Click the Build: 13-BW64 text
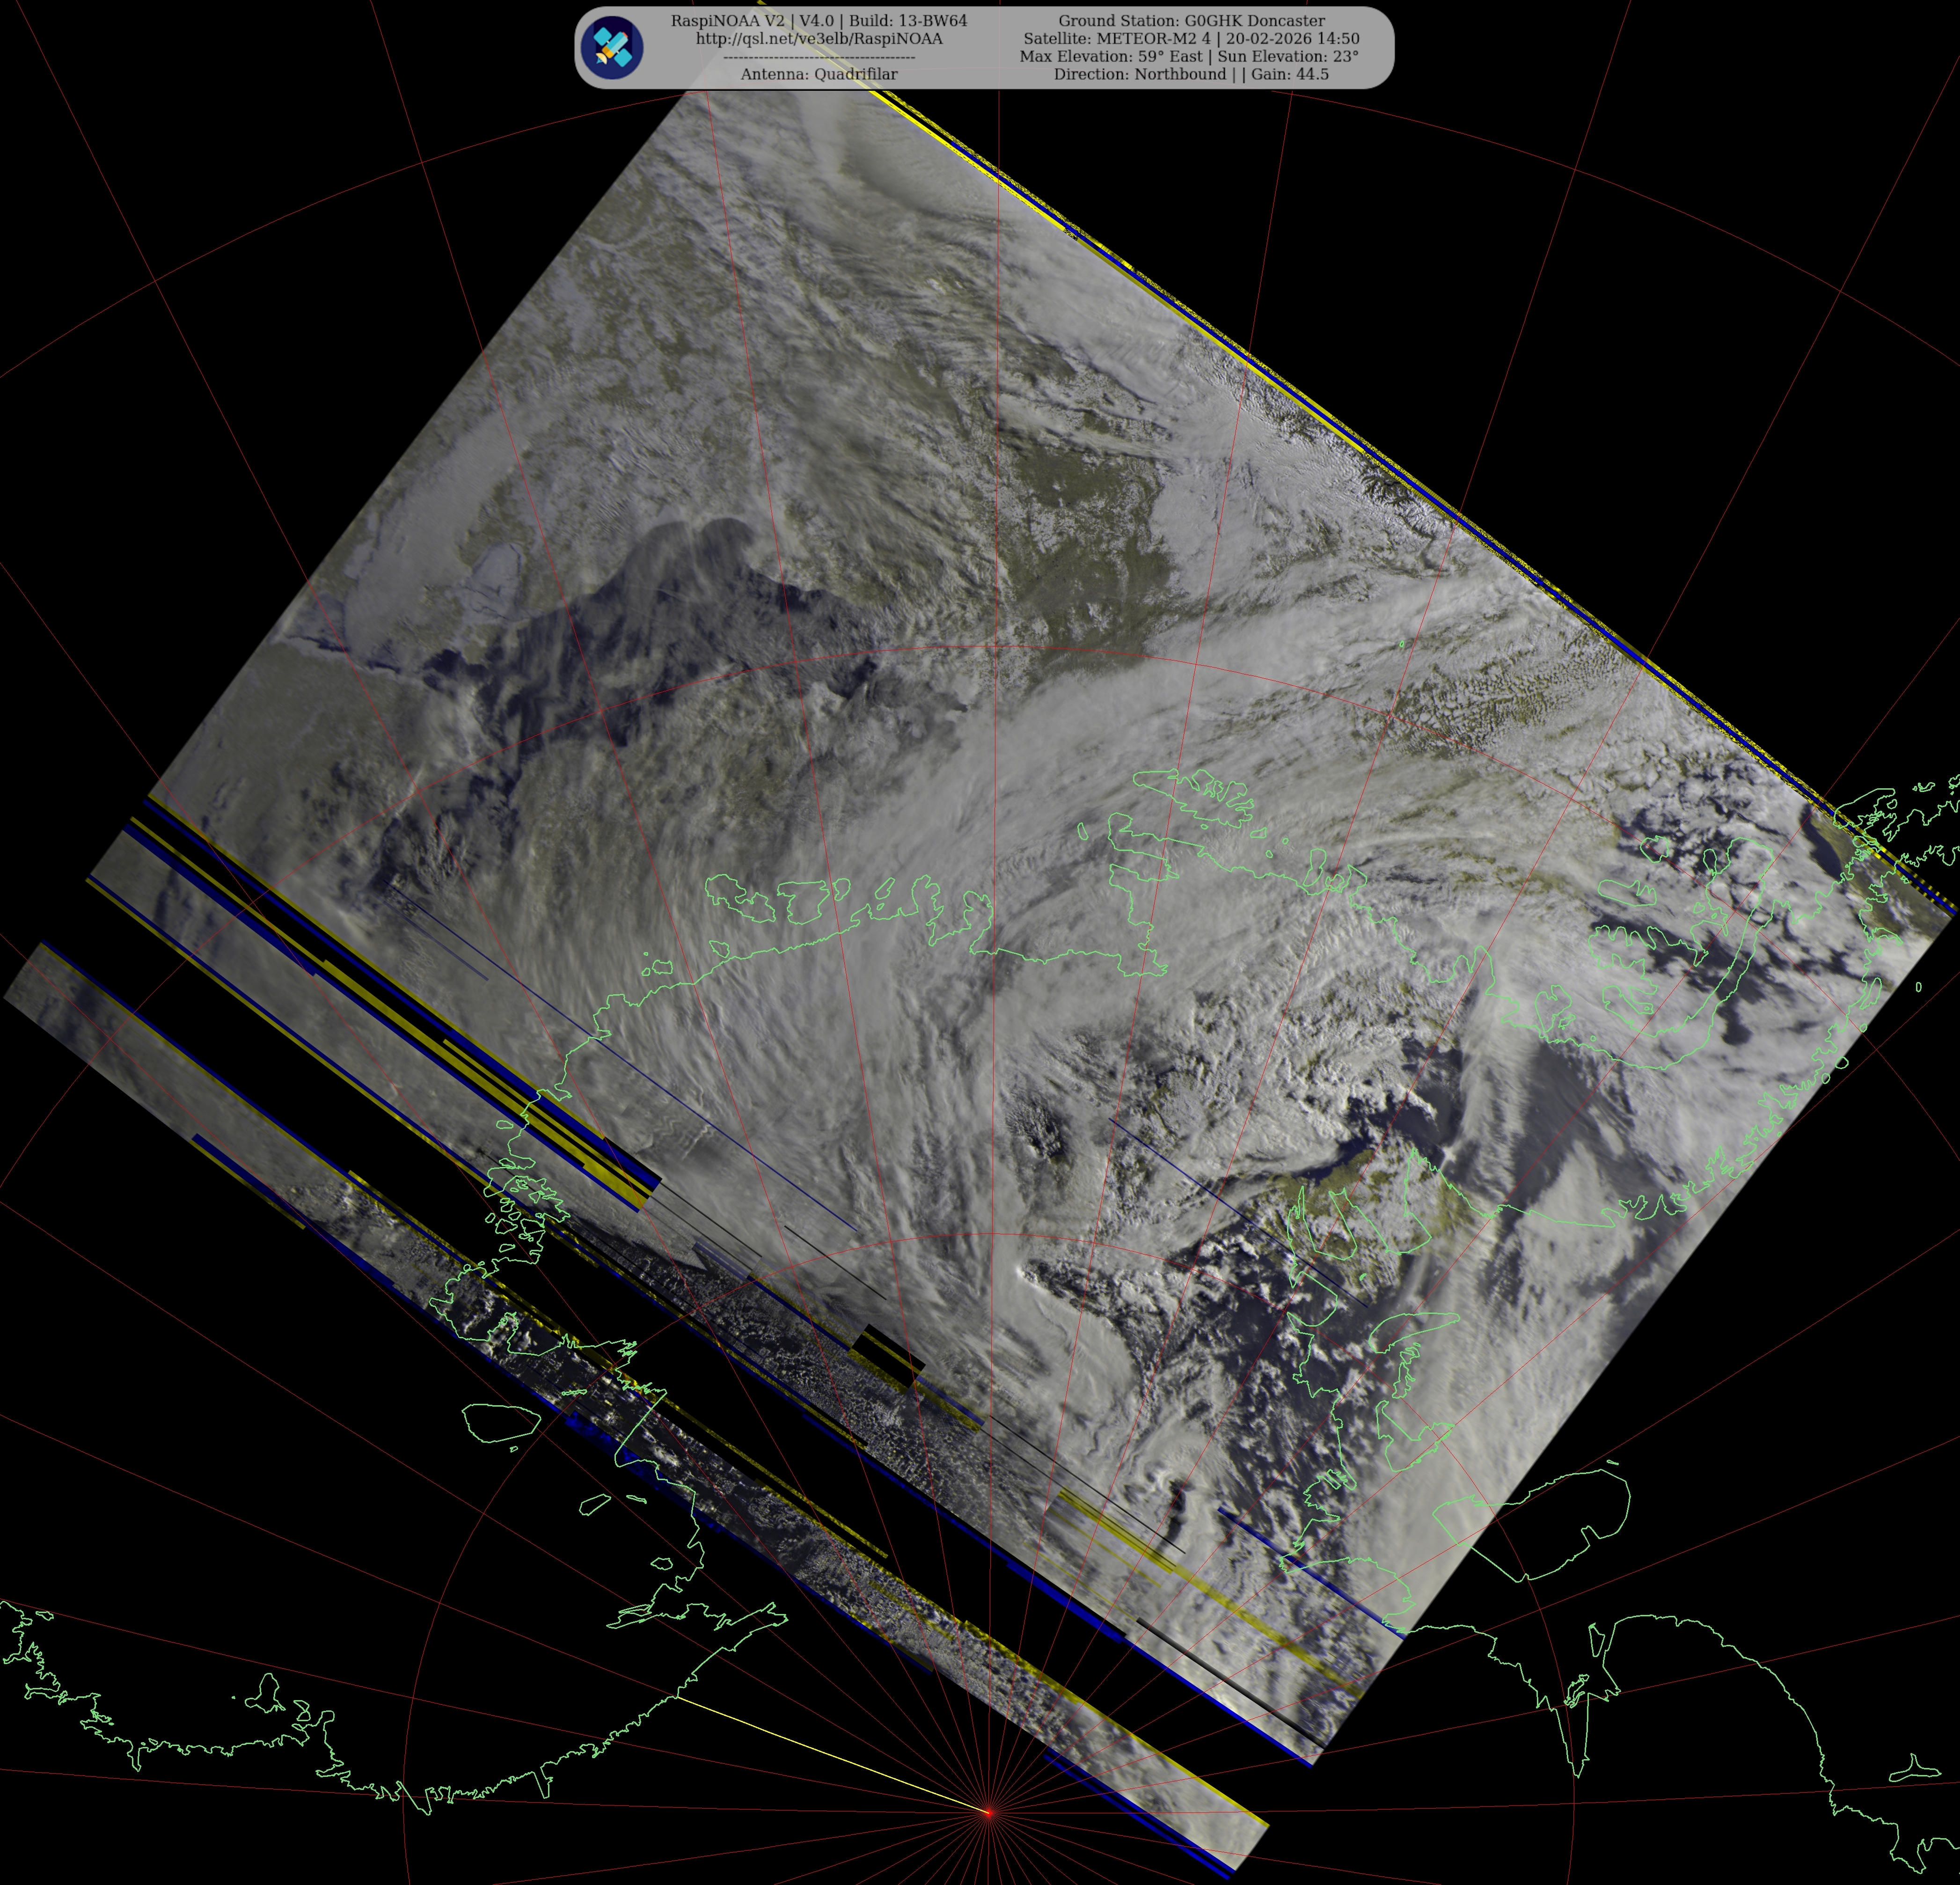 (908, 21)
